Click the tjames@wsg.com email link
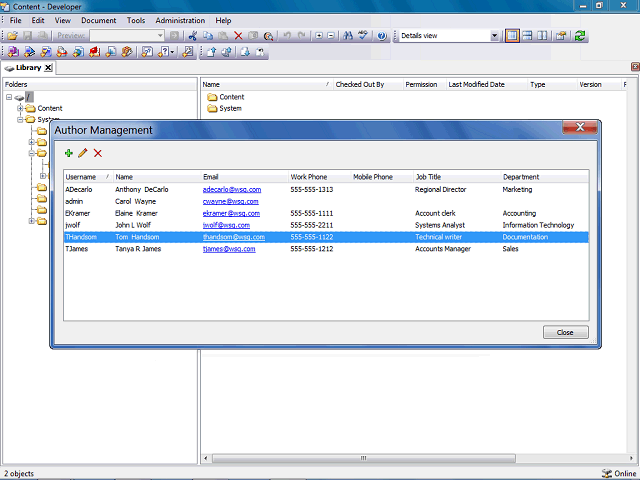This screenshot has width=640, height=480. point(229,249)
